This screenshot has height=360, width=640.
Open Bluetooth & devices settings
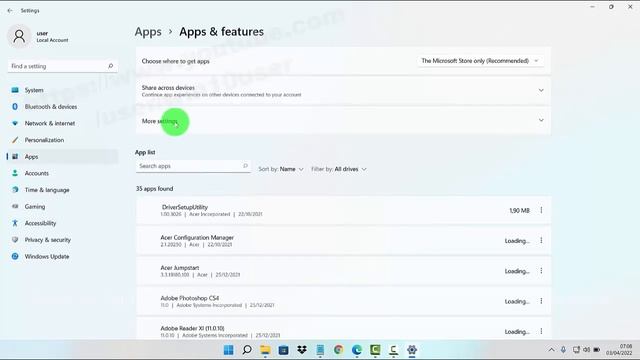point(51,107)
